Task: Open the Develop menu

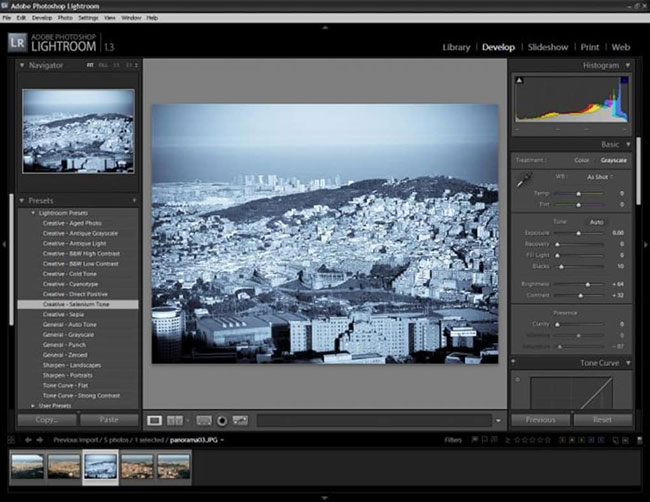Action: coord(42,18)
